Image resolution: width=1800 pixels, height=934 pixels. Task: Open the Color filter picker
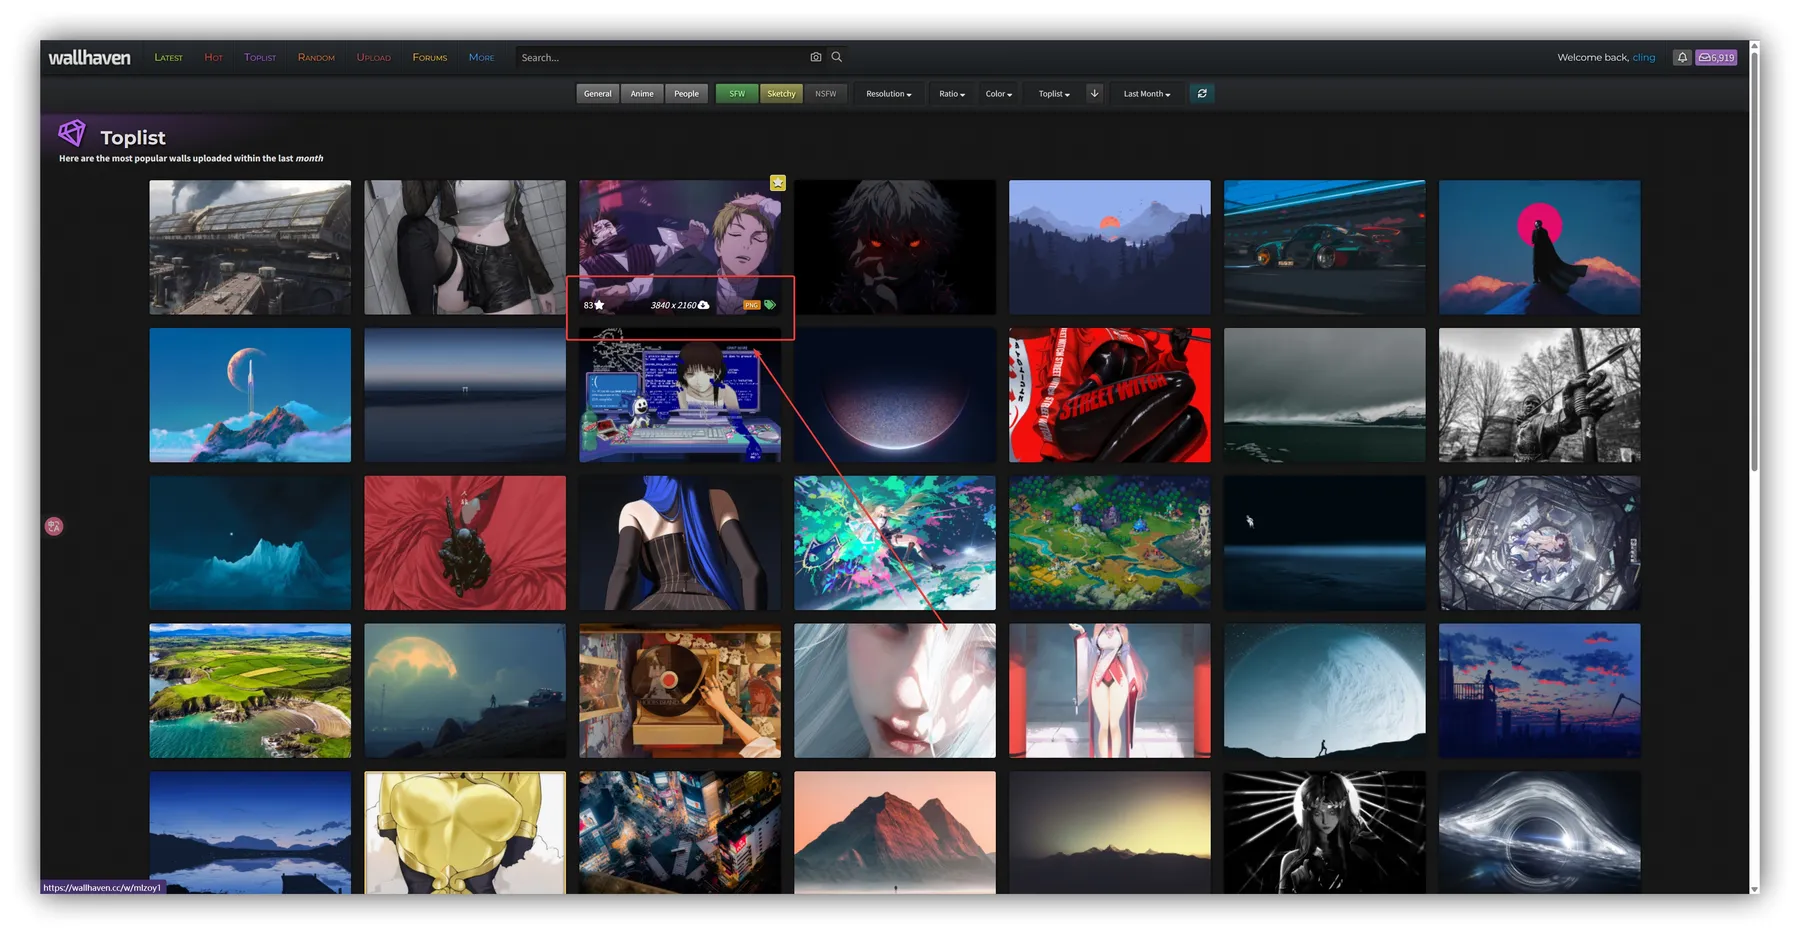point(997,93)
